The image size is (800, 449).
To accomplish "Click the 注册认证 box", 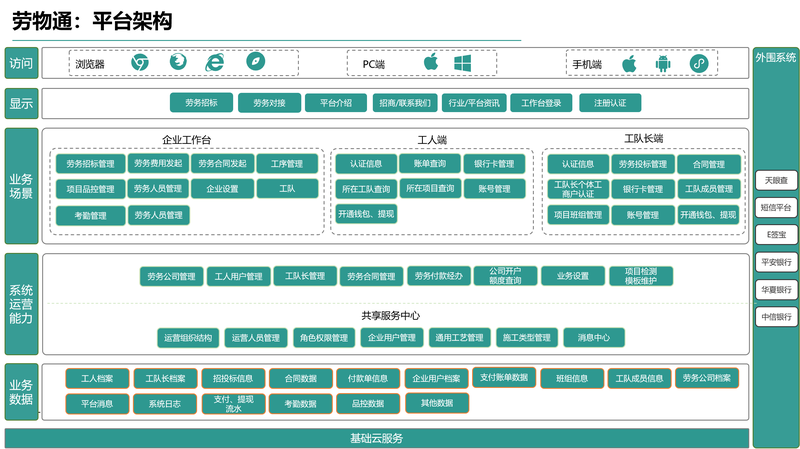I will 610,103.
